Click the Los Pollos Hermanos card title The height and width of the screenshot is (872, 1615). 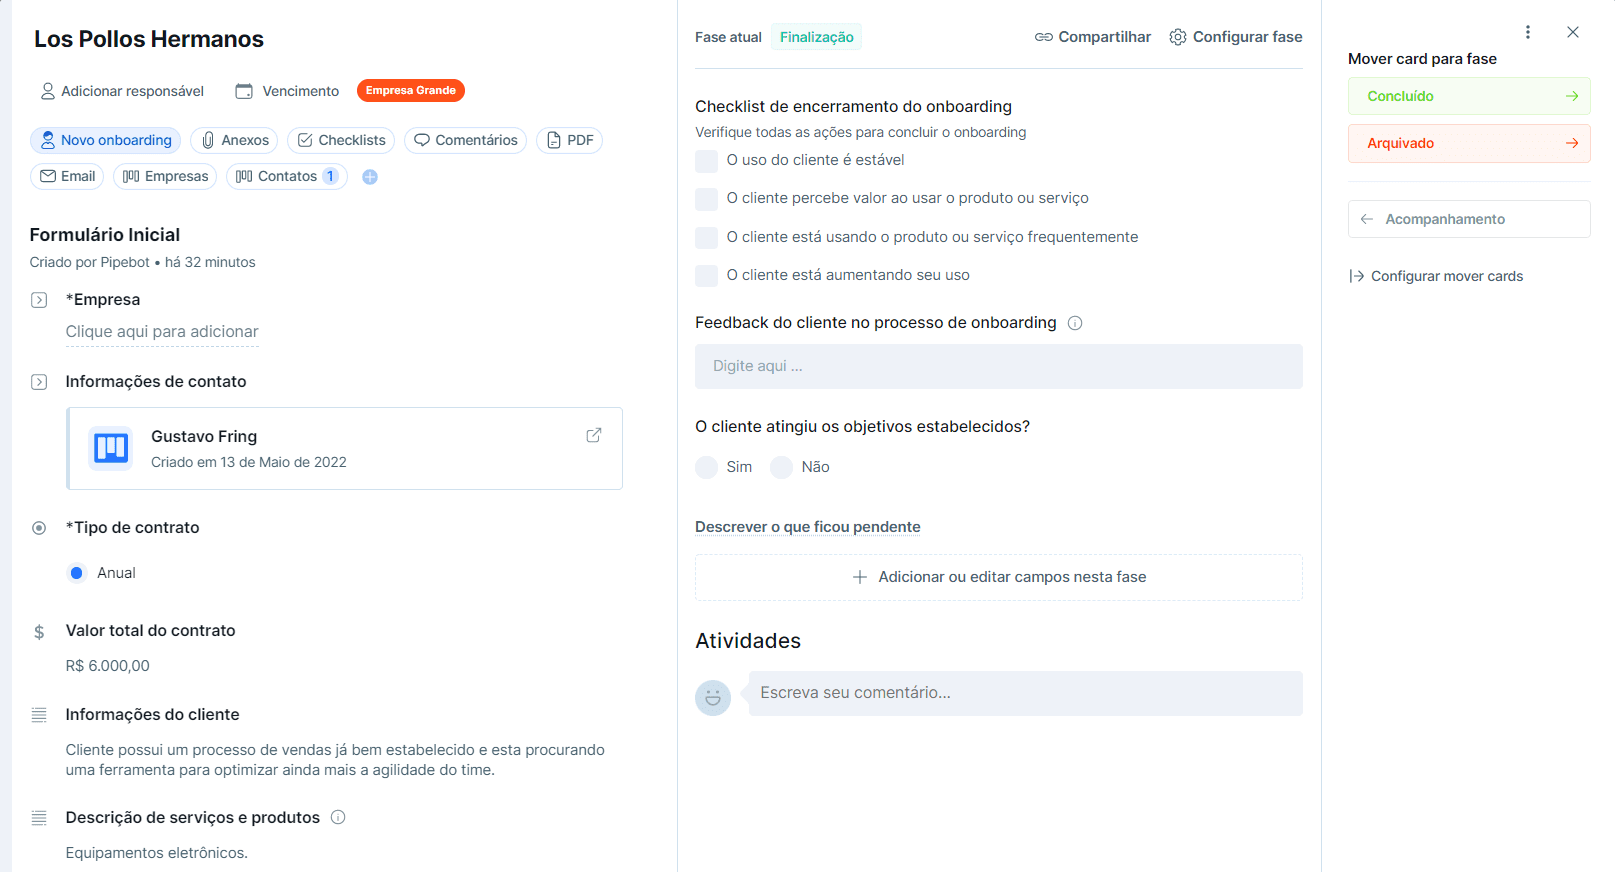point(149,39)
